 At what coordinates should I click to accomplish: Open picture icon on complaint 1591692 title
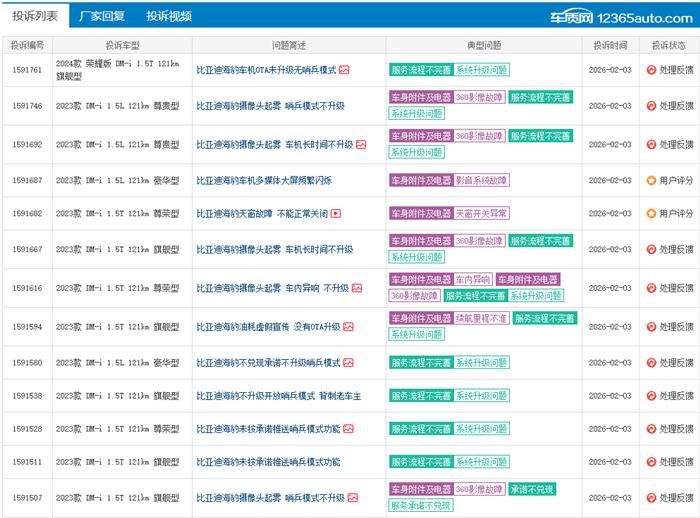[361, 144]
